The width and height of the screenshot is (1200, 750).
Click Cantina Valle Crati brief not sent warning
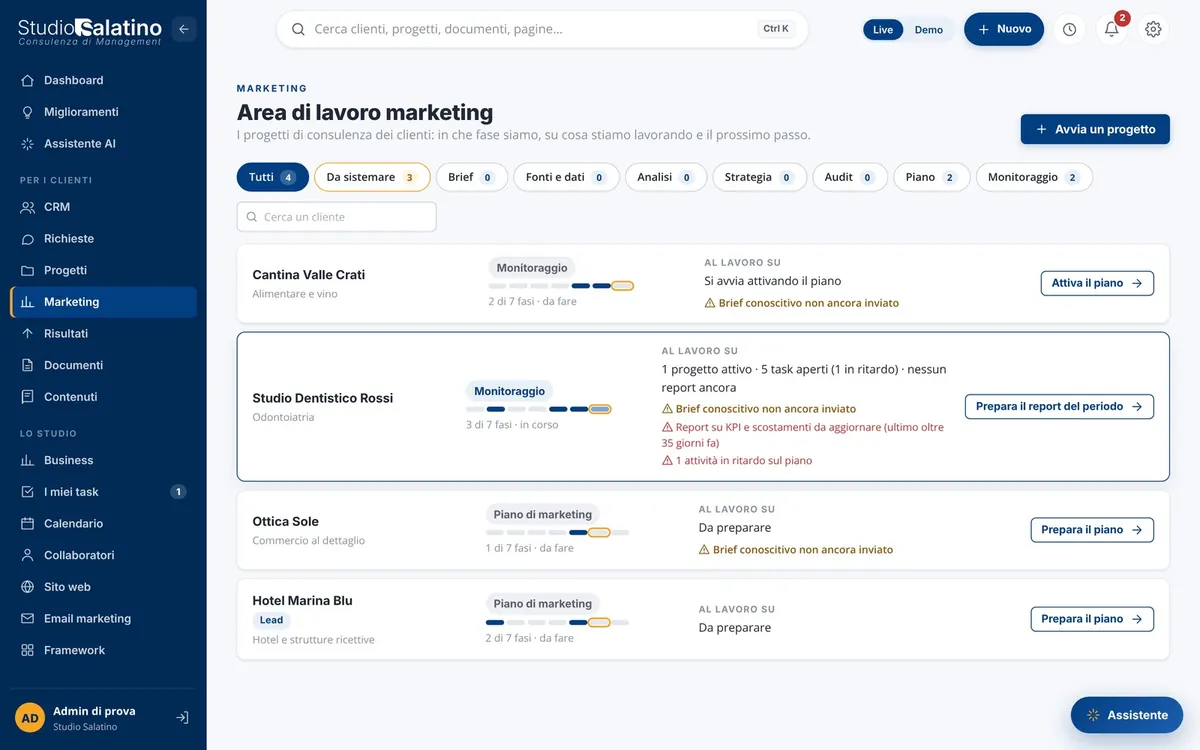801,303
